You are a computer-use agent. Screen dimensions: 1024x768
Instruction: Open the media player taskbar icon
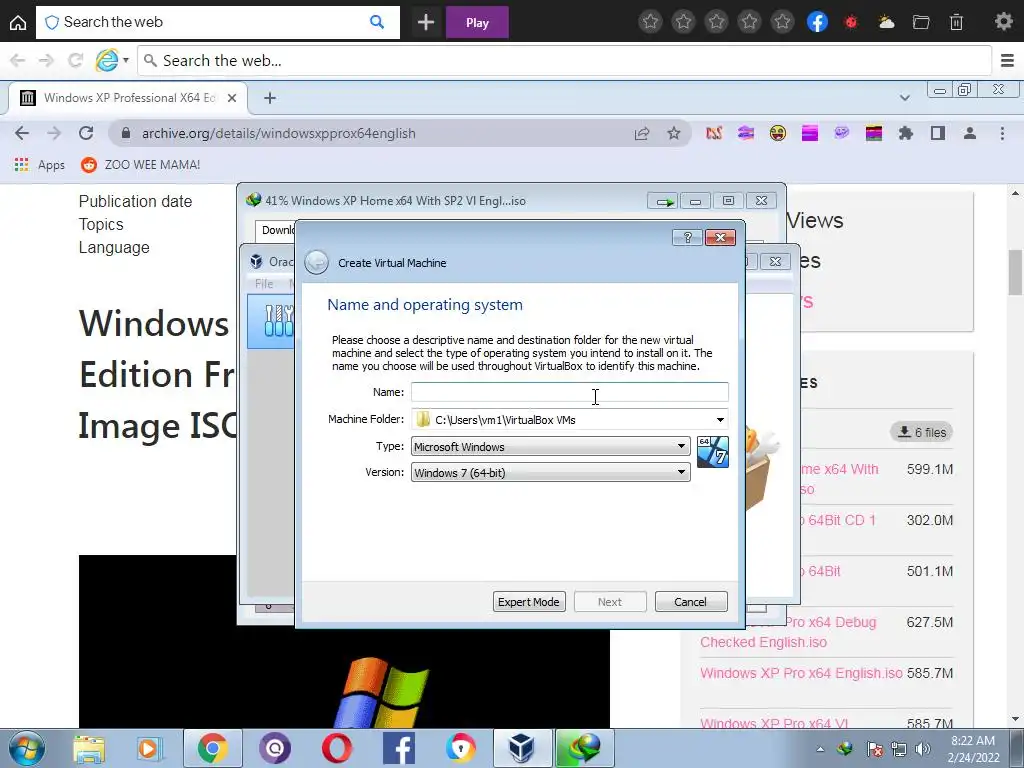[x=149, y=748]
